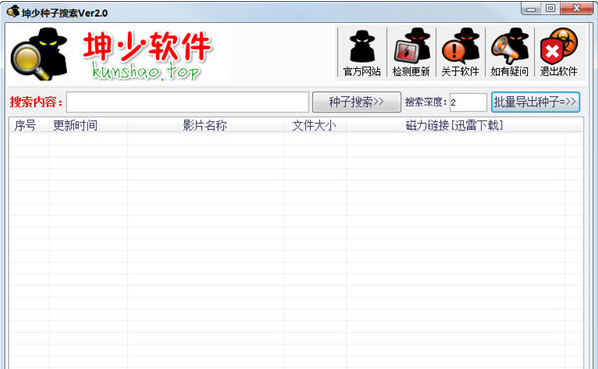Click the 磁力链接[迅雷下载] column header
This screenshot has height=369, width=598.
(x=455, y=125)
